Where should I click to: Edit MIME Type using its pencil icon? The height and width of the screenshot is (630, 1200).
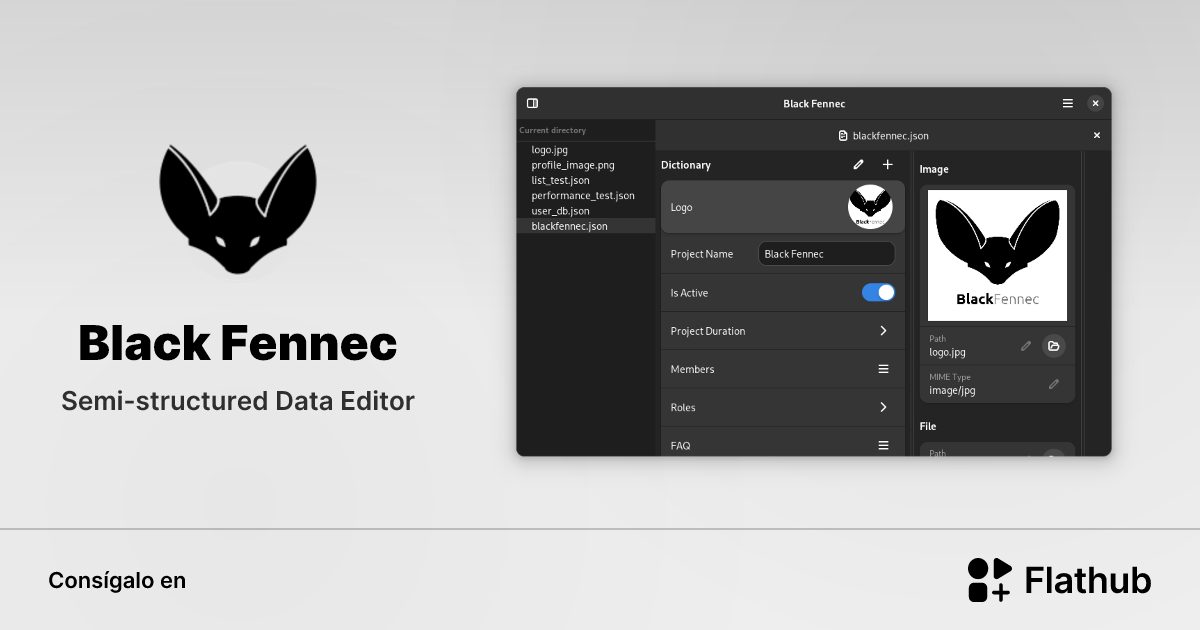pos(1054,384)
